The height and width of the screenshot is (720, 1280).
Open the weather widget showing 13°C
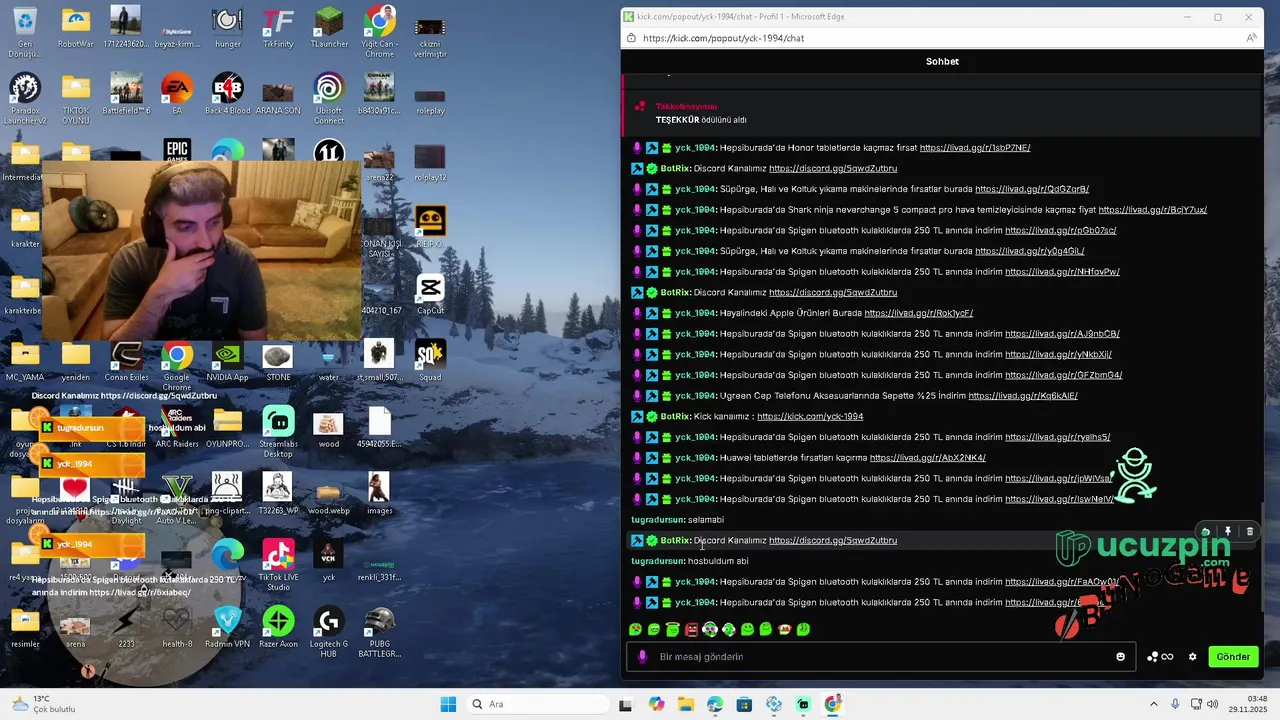42,704
